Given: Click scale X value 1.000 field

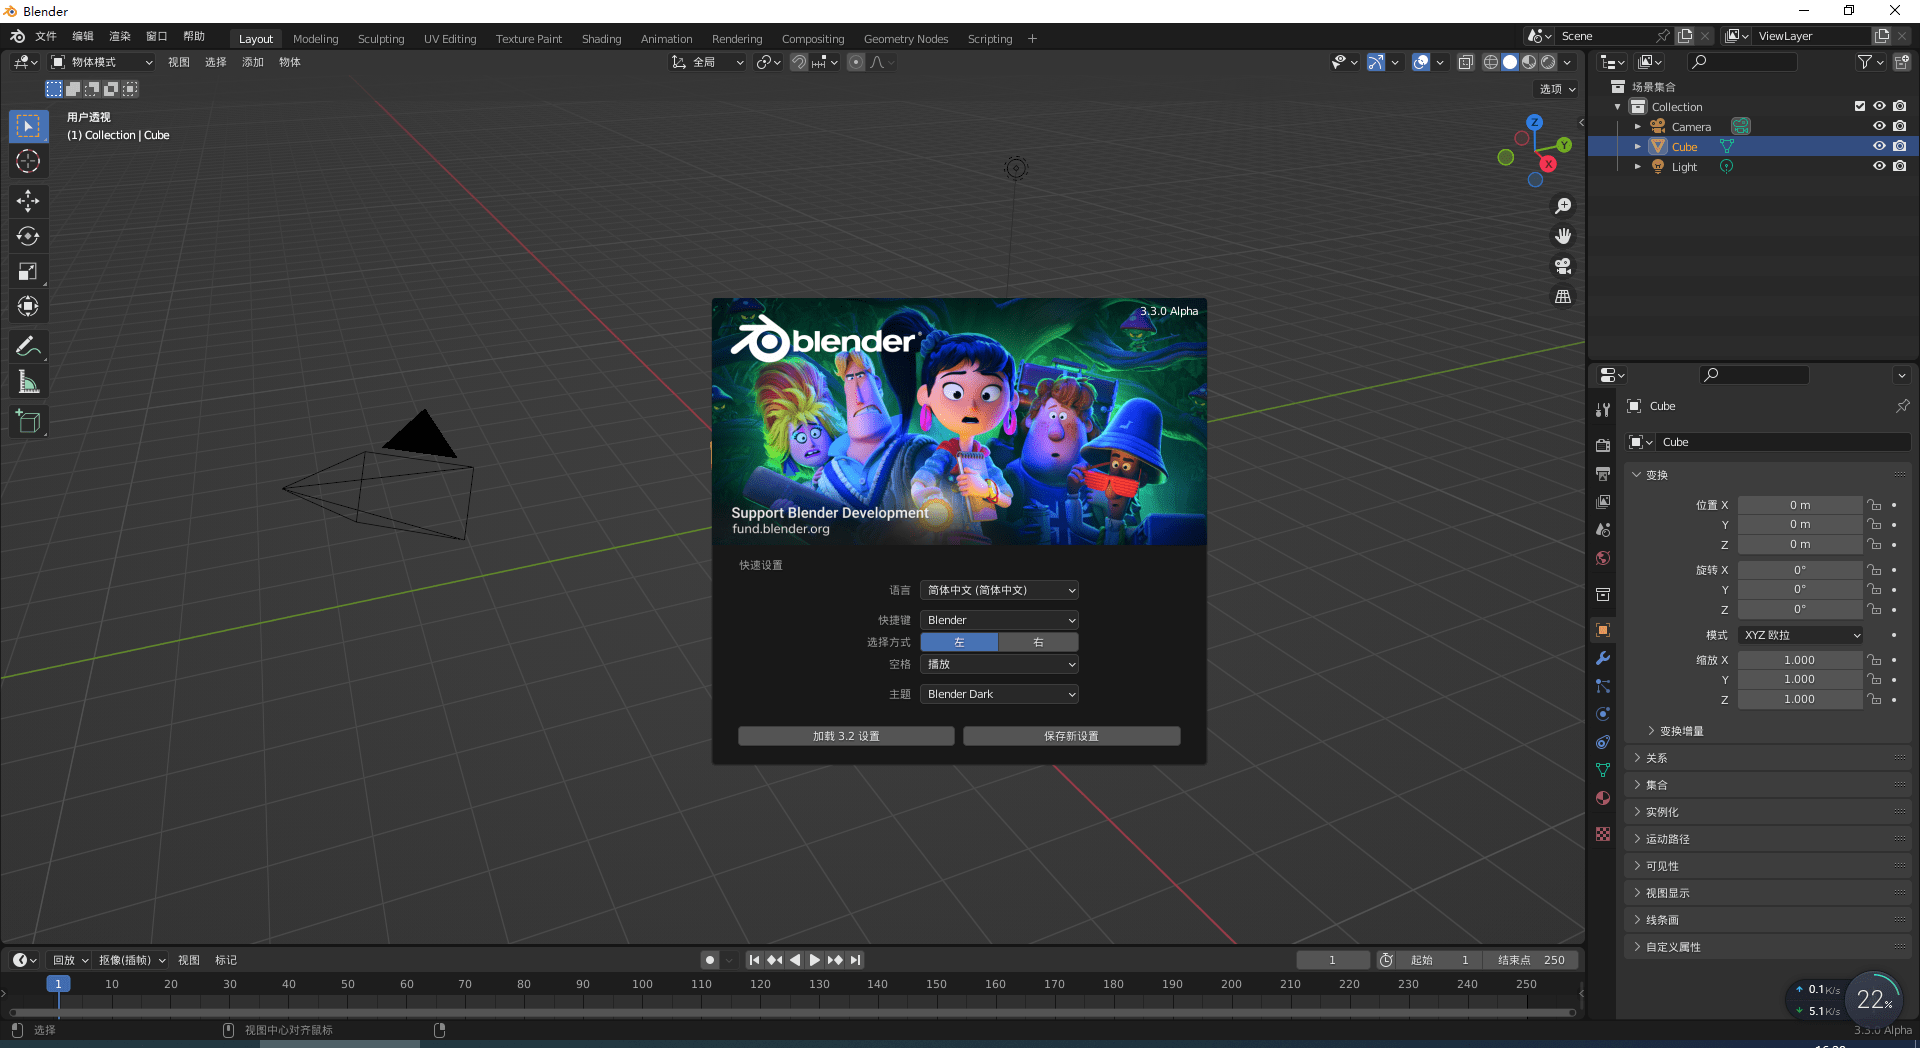Looking at the screenshot, I should tap(1800, 660).
